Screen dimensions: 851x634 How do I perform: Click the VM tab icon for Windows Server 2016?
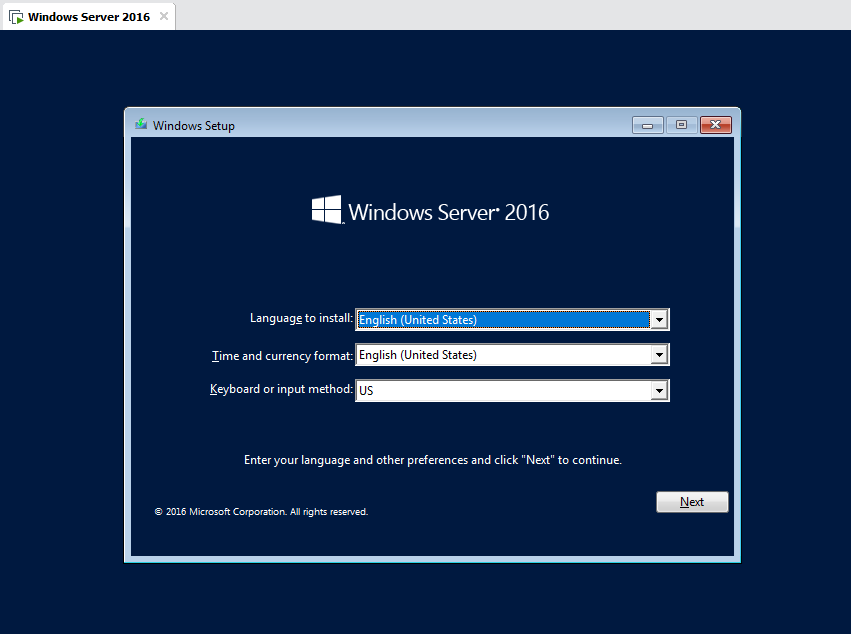(x=16, y=17)
